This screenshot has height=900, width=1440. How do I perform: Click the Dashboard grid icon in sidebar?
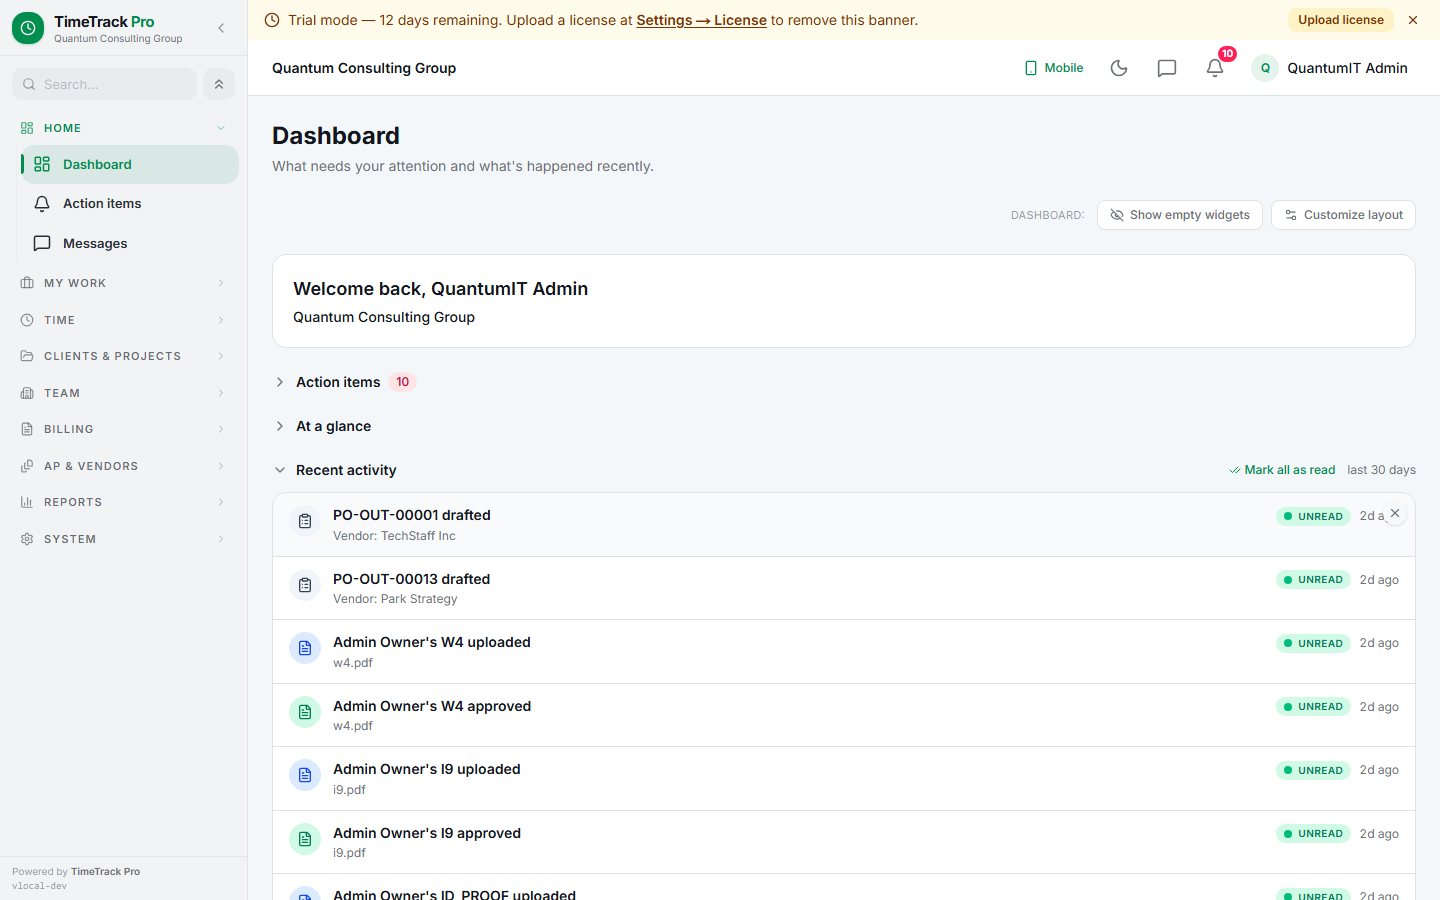[x=42, y=164]
